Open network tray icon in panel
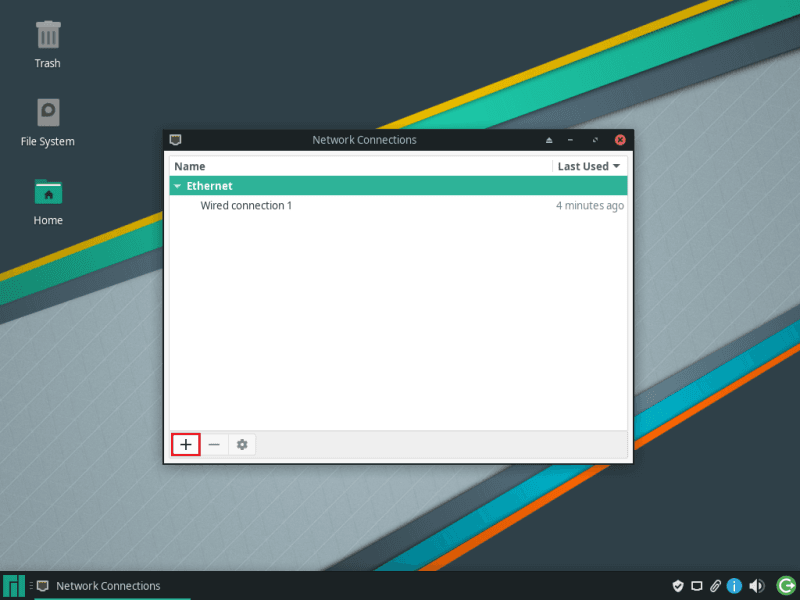The height and width of the screenshot is (600, 800). 696,586
